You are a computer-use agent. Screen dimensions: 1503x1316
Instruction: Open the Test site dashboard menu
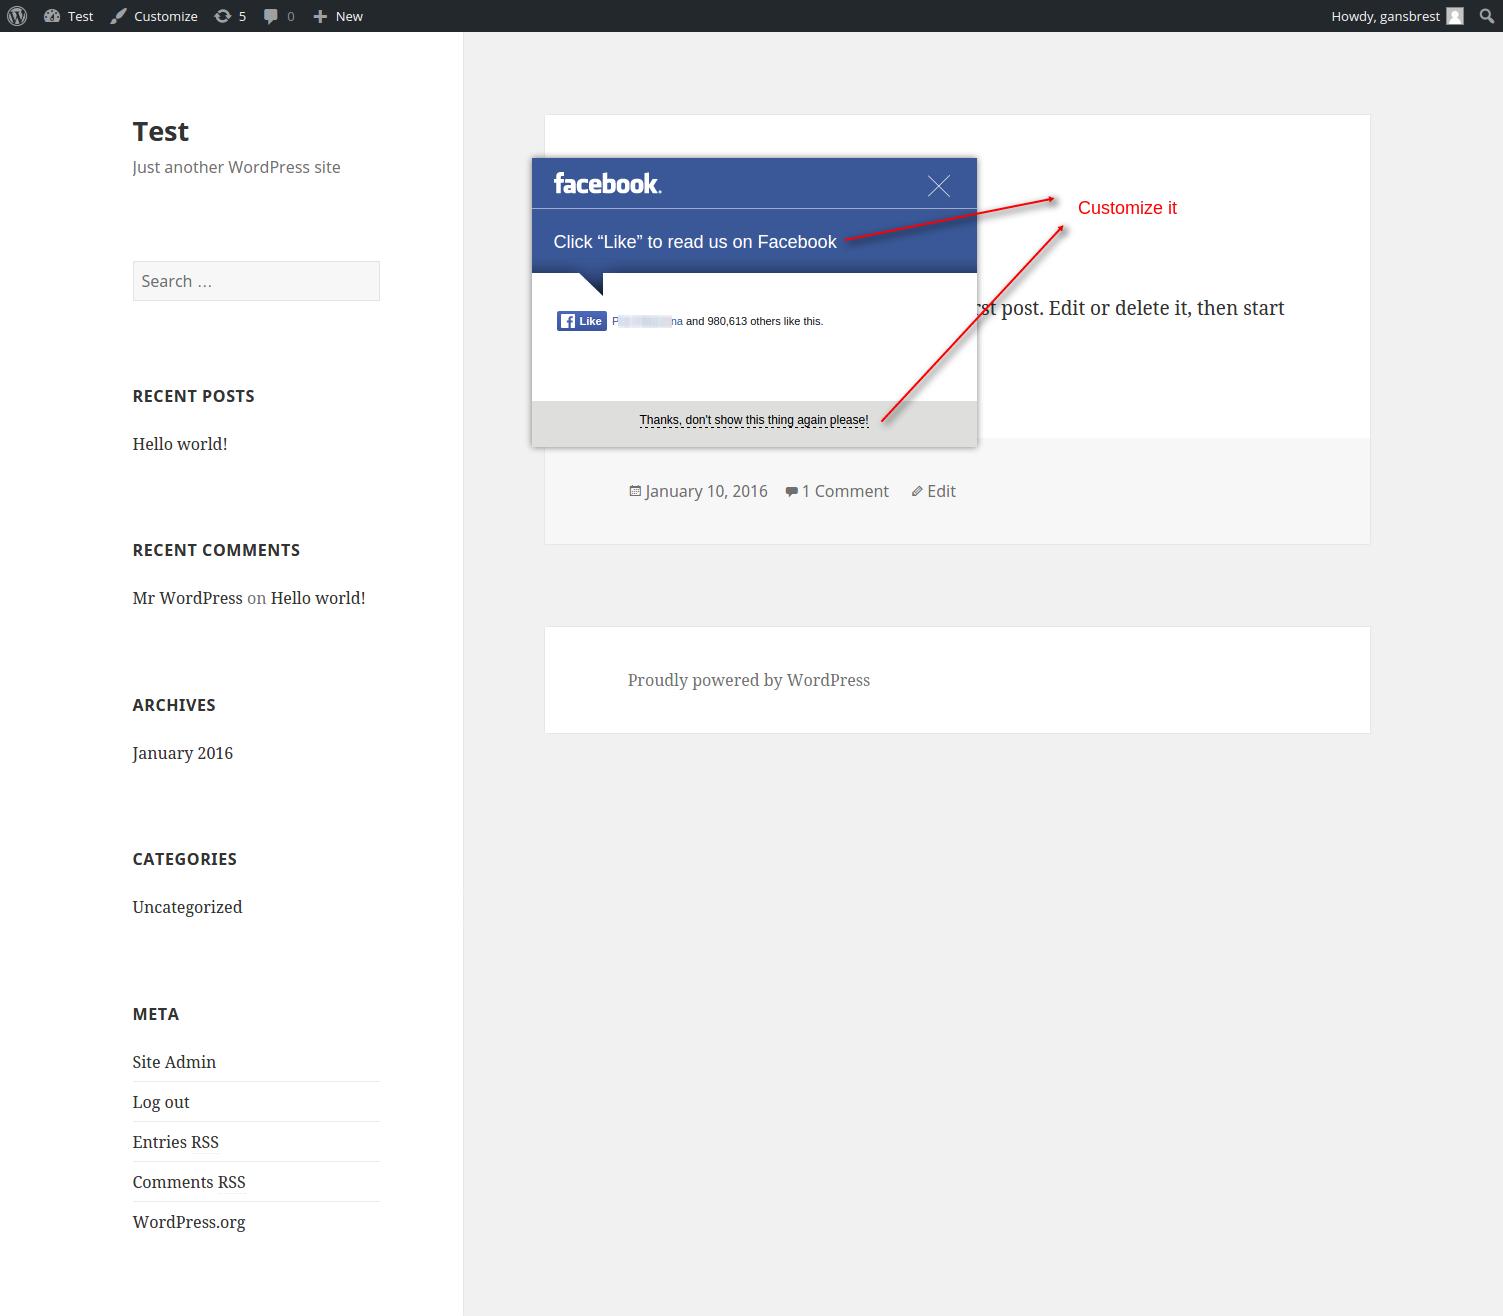(69, 16)
